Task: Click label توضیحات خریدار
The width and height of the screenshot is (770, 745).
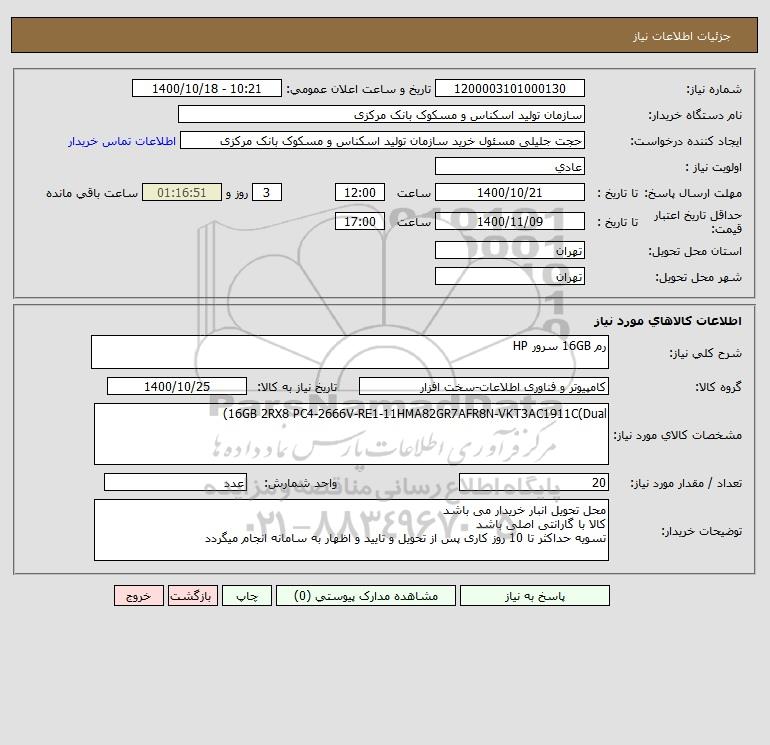Action: tap(701, 531)
